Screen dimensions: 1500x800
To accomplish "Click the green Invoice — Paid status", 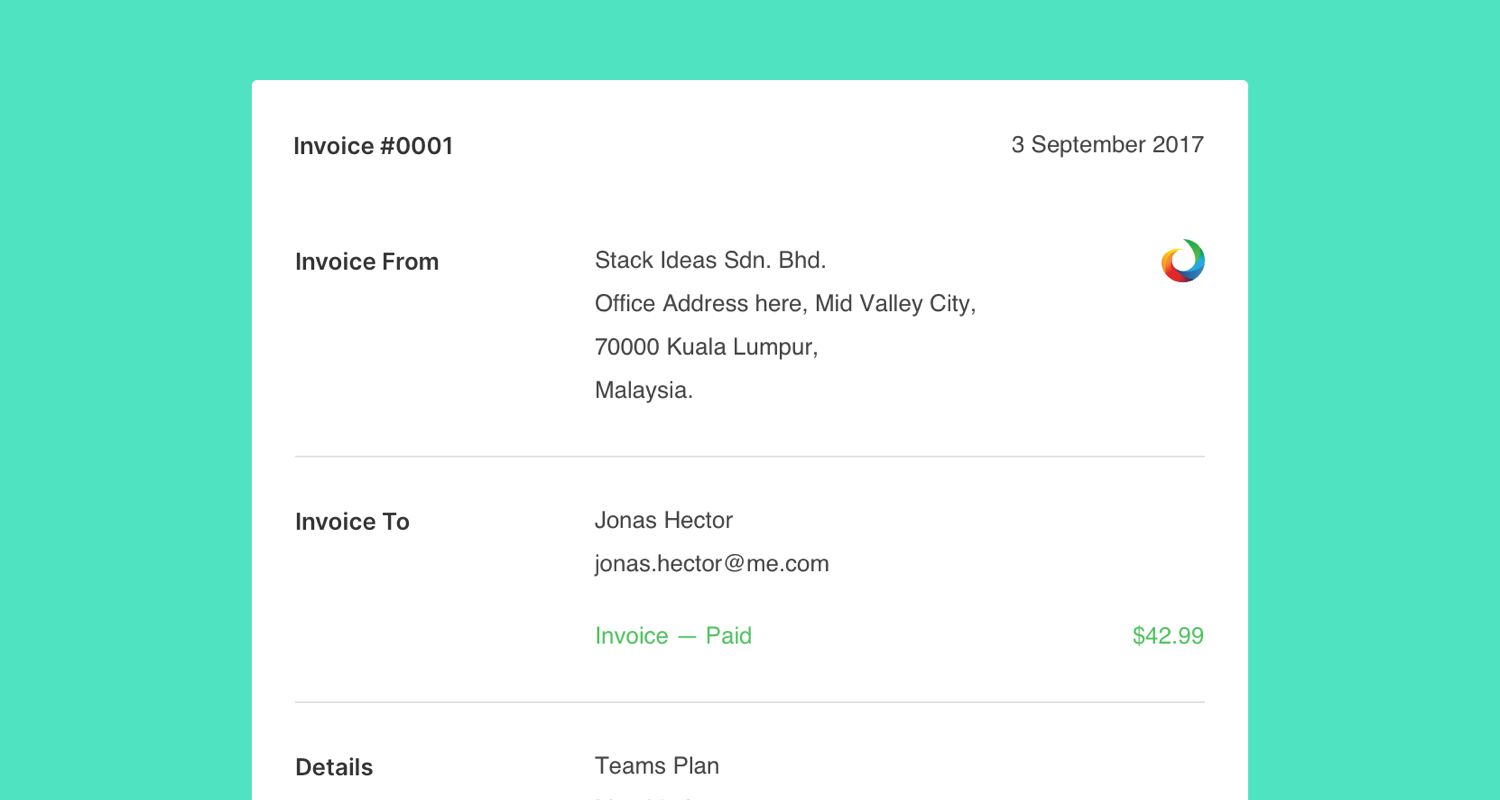I will tap(673, 636).
